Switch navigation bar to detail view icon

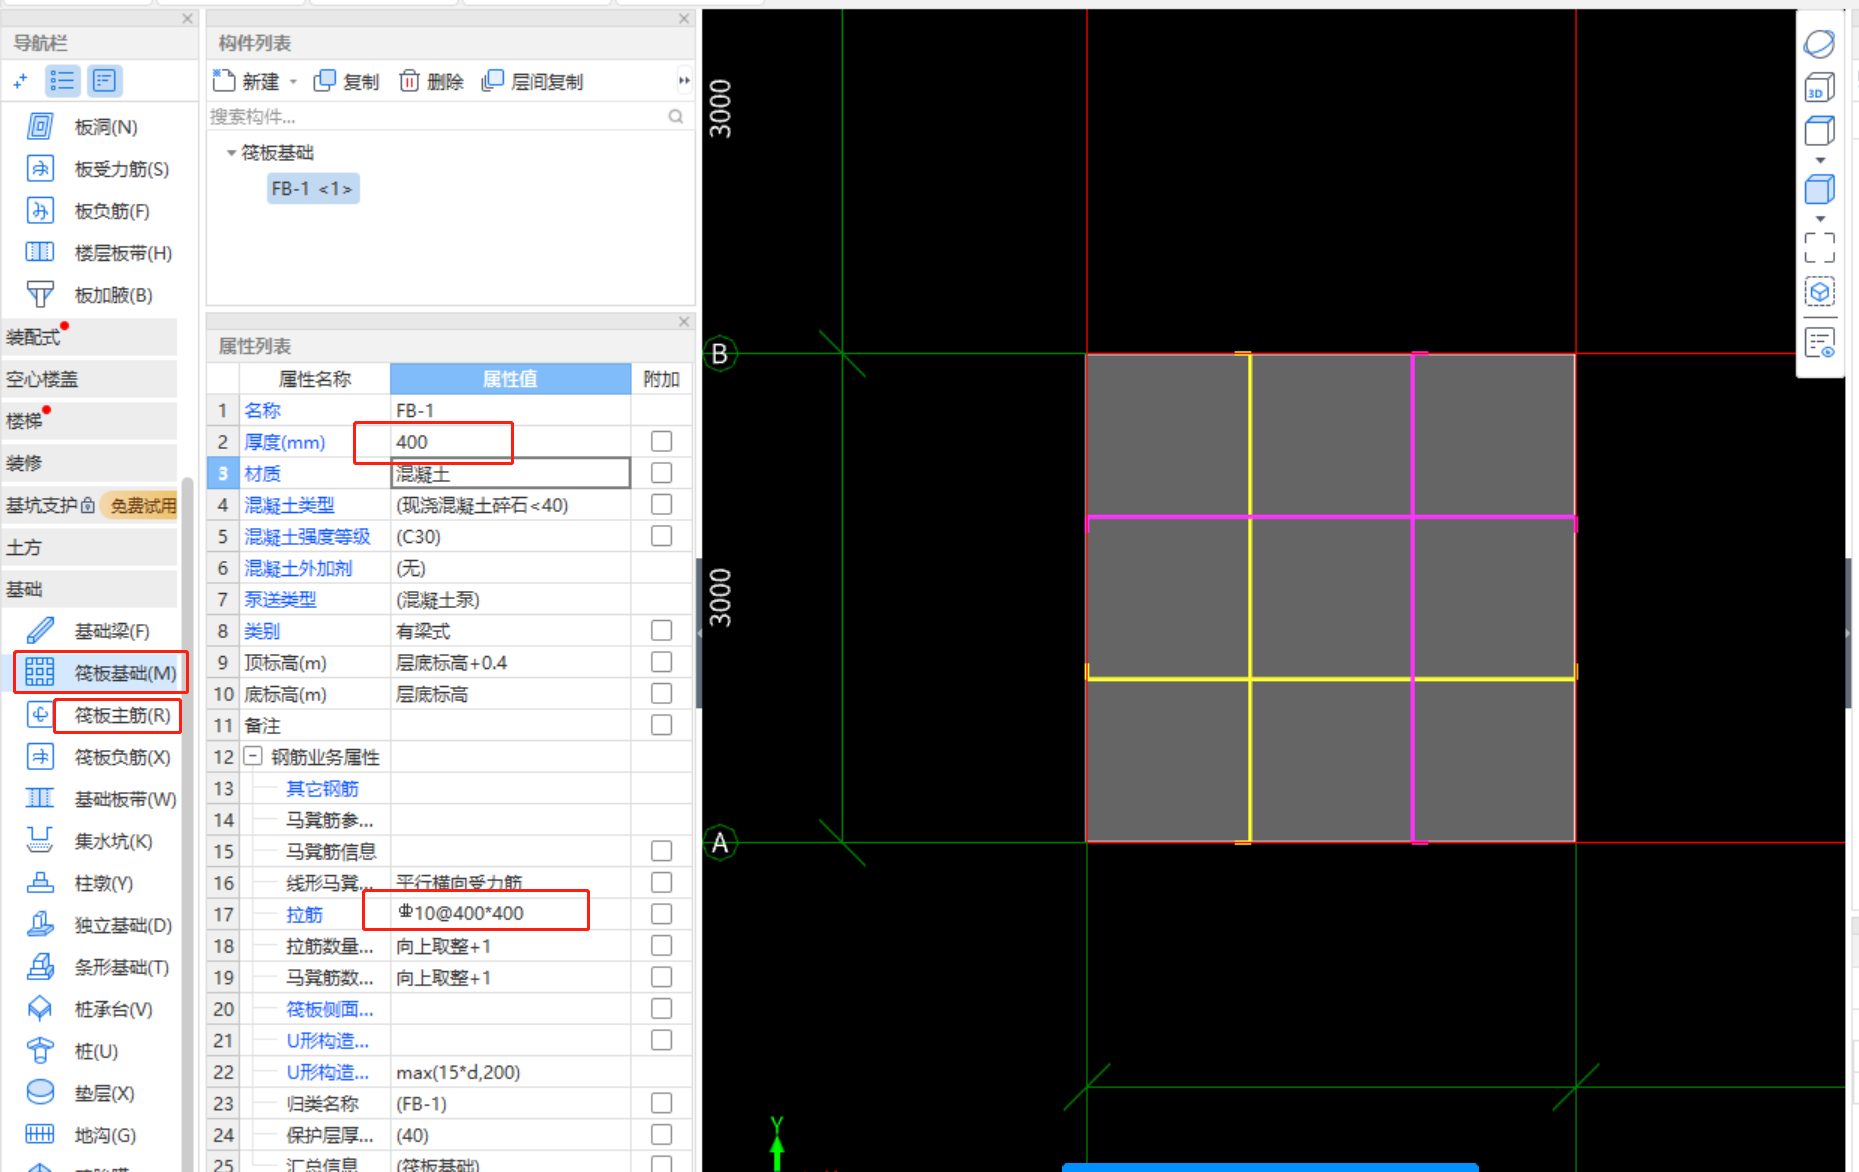[x=104, y=81]
